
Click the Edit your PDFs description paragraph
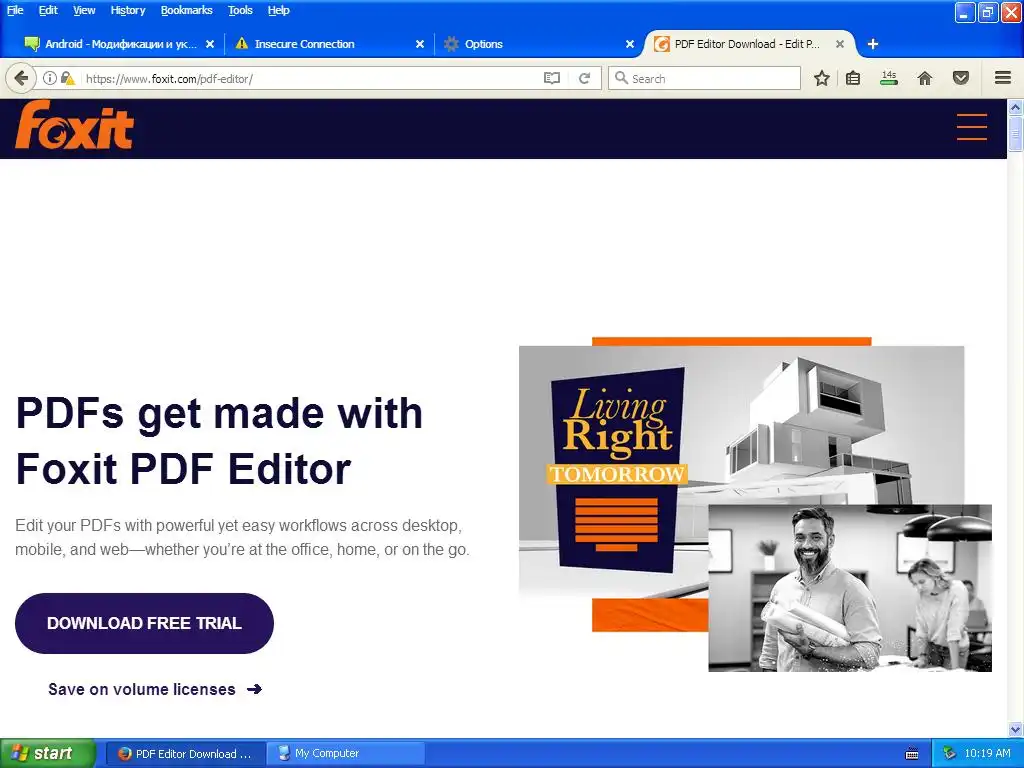point(242,537)
